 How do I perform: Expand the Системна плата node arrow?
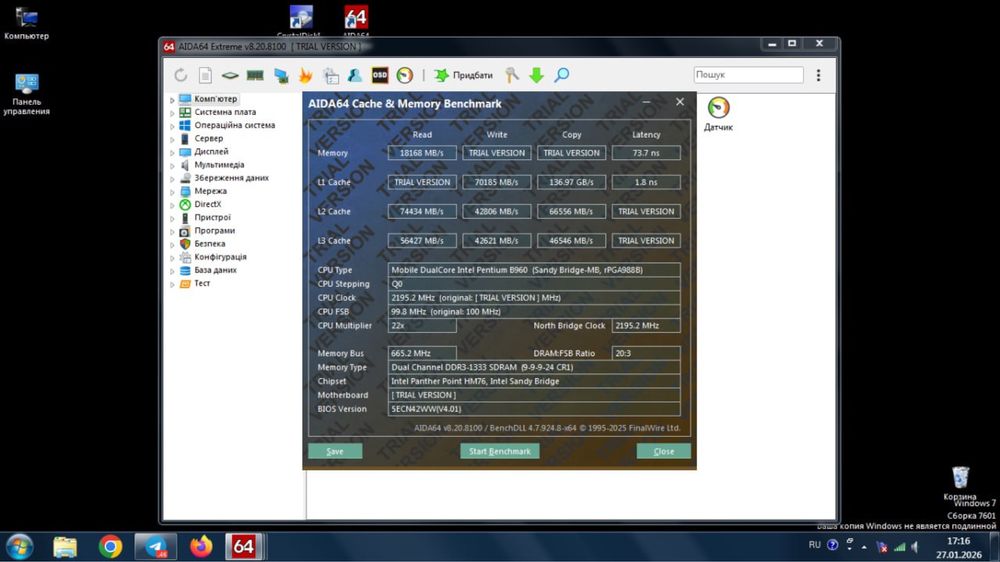tap(172, 113)
